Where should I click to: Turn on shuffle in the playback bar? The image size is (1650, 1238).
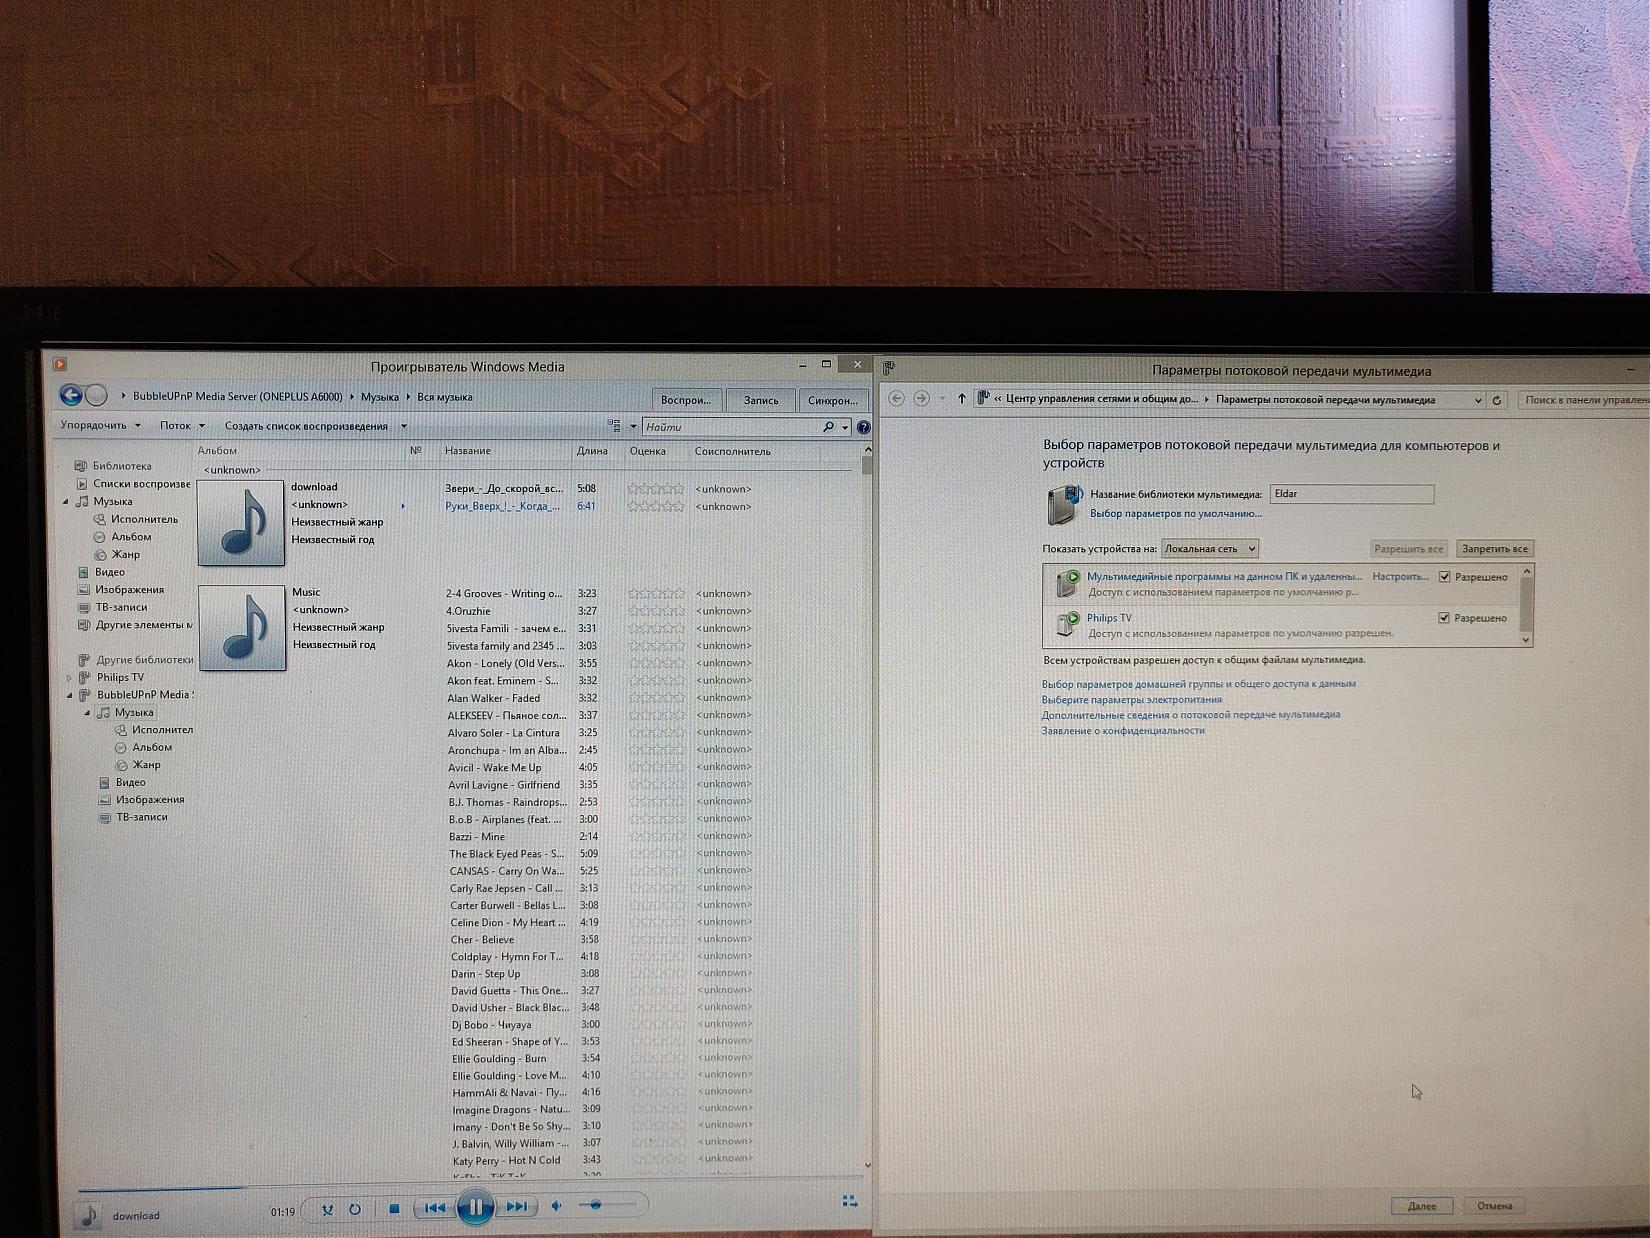[x=326, y=1209]
